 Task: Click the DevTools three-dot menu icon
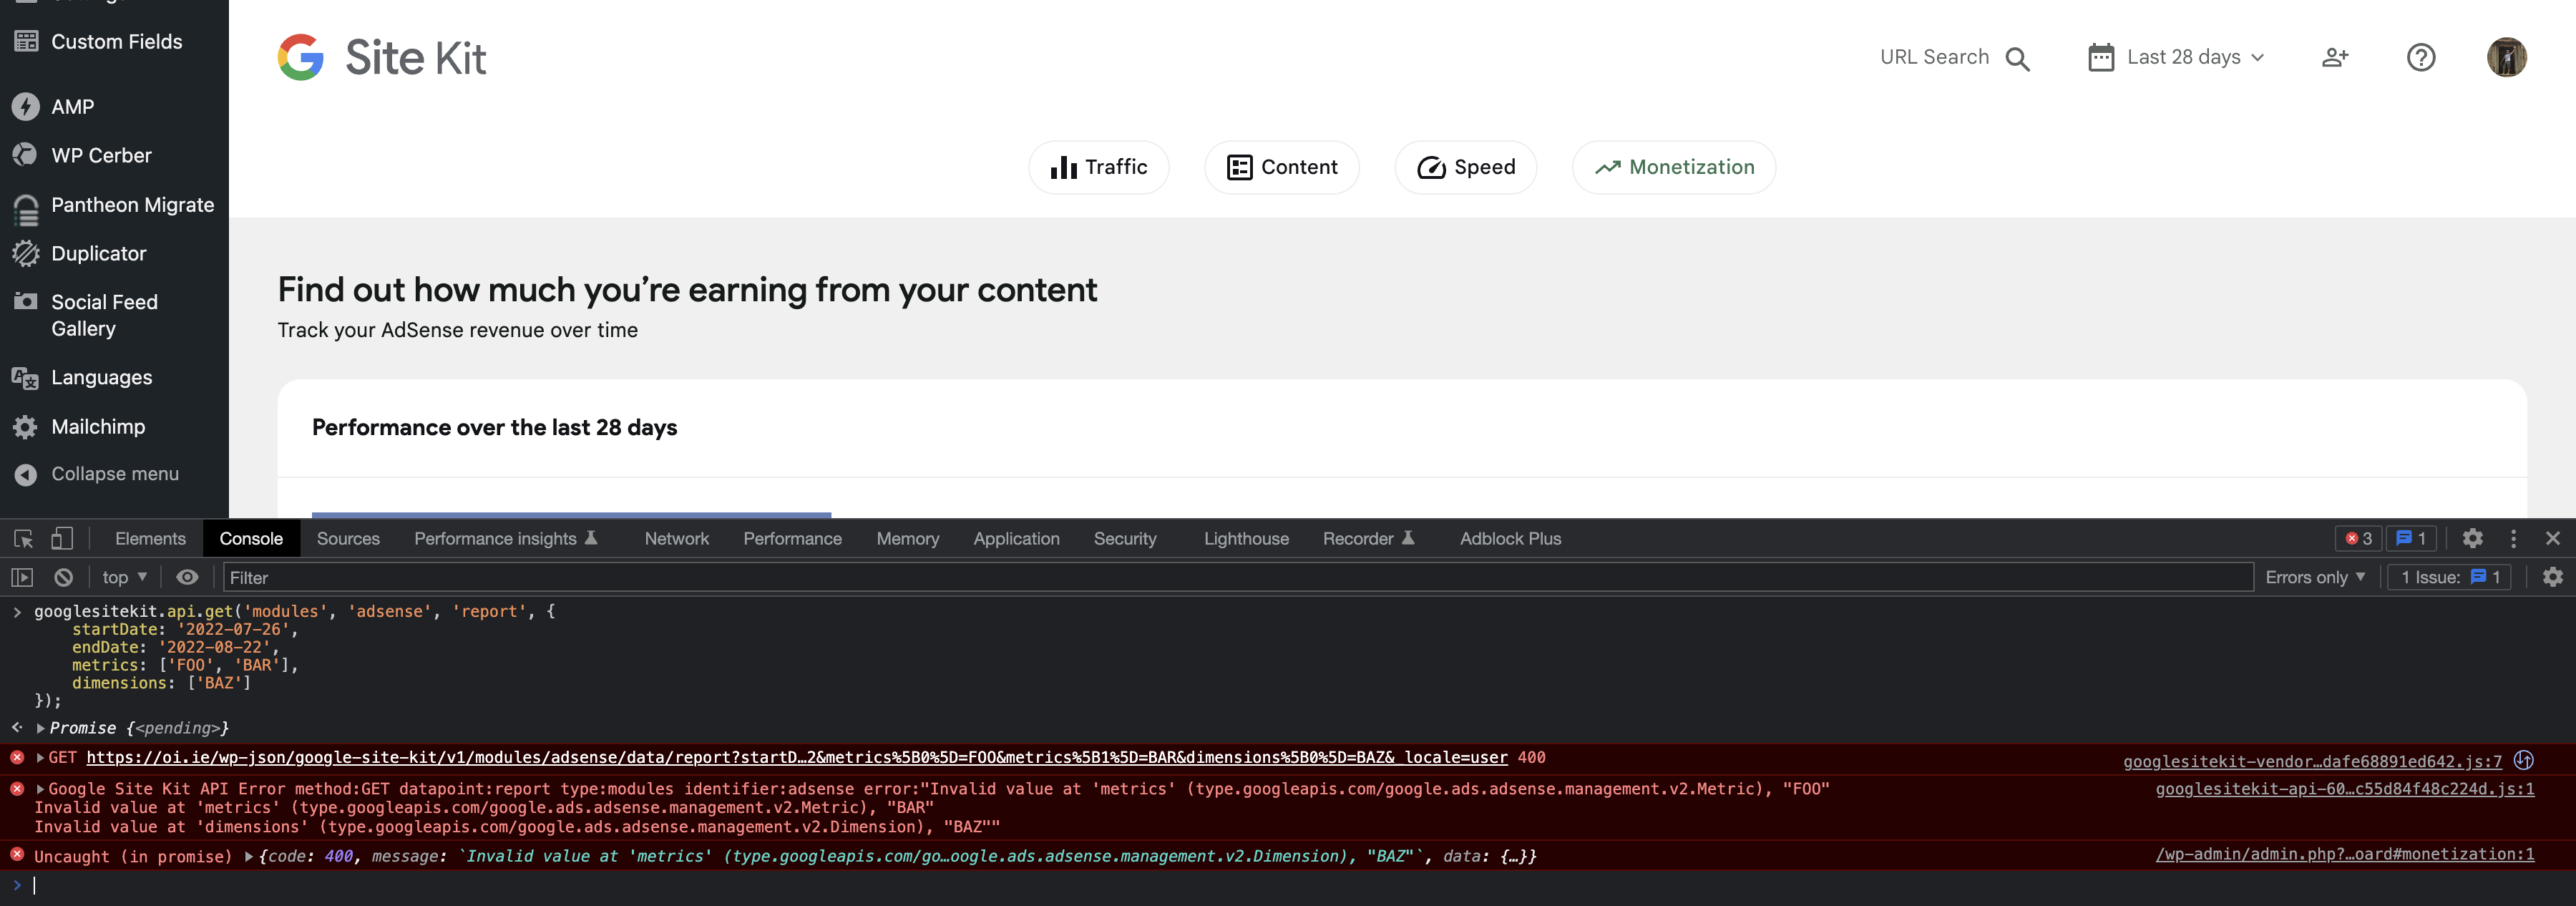pos(2513,539)
